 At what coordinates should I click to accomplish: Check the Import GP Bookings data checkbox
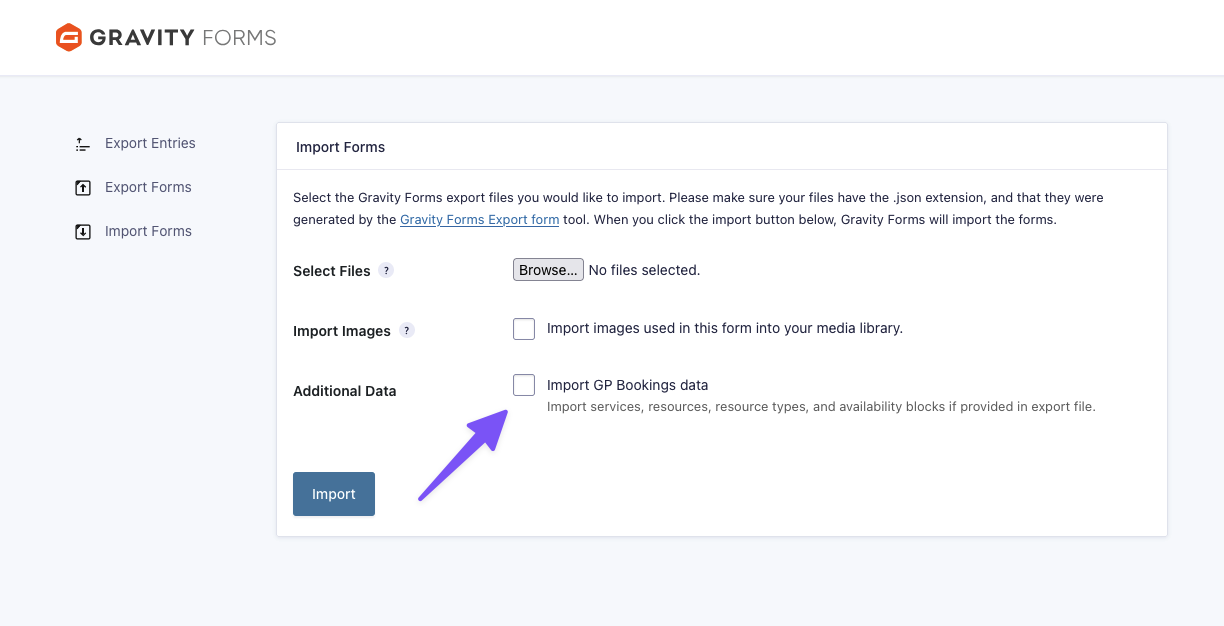point(524,385)
